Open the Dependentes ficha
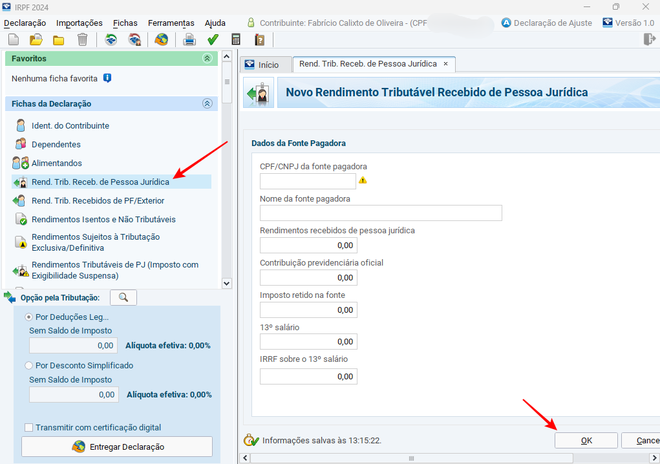Image resolution: width=660 pixels, height=464 pixels. coord(56,144)
